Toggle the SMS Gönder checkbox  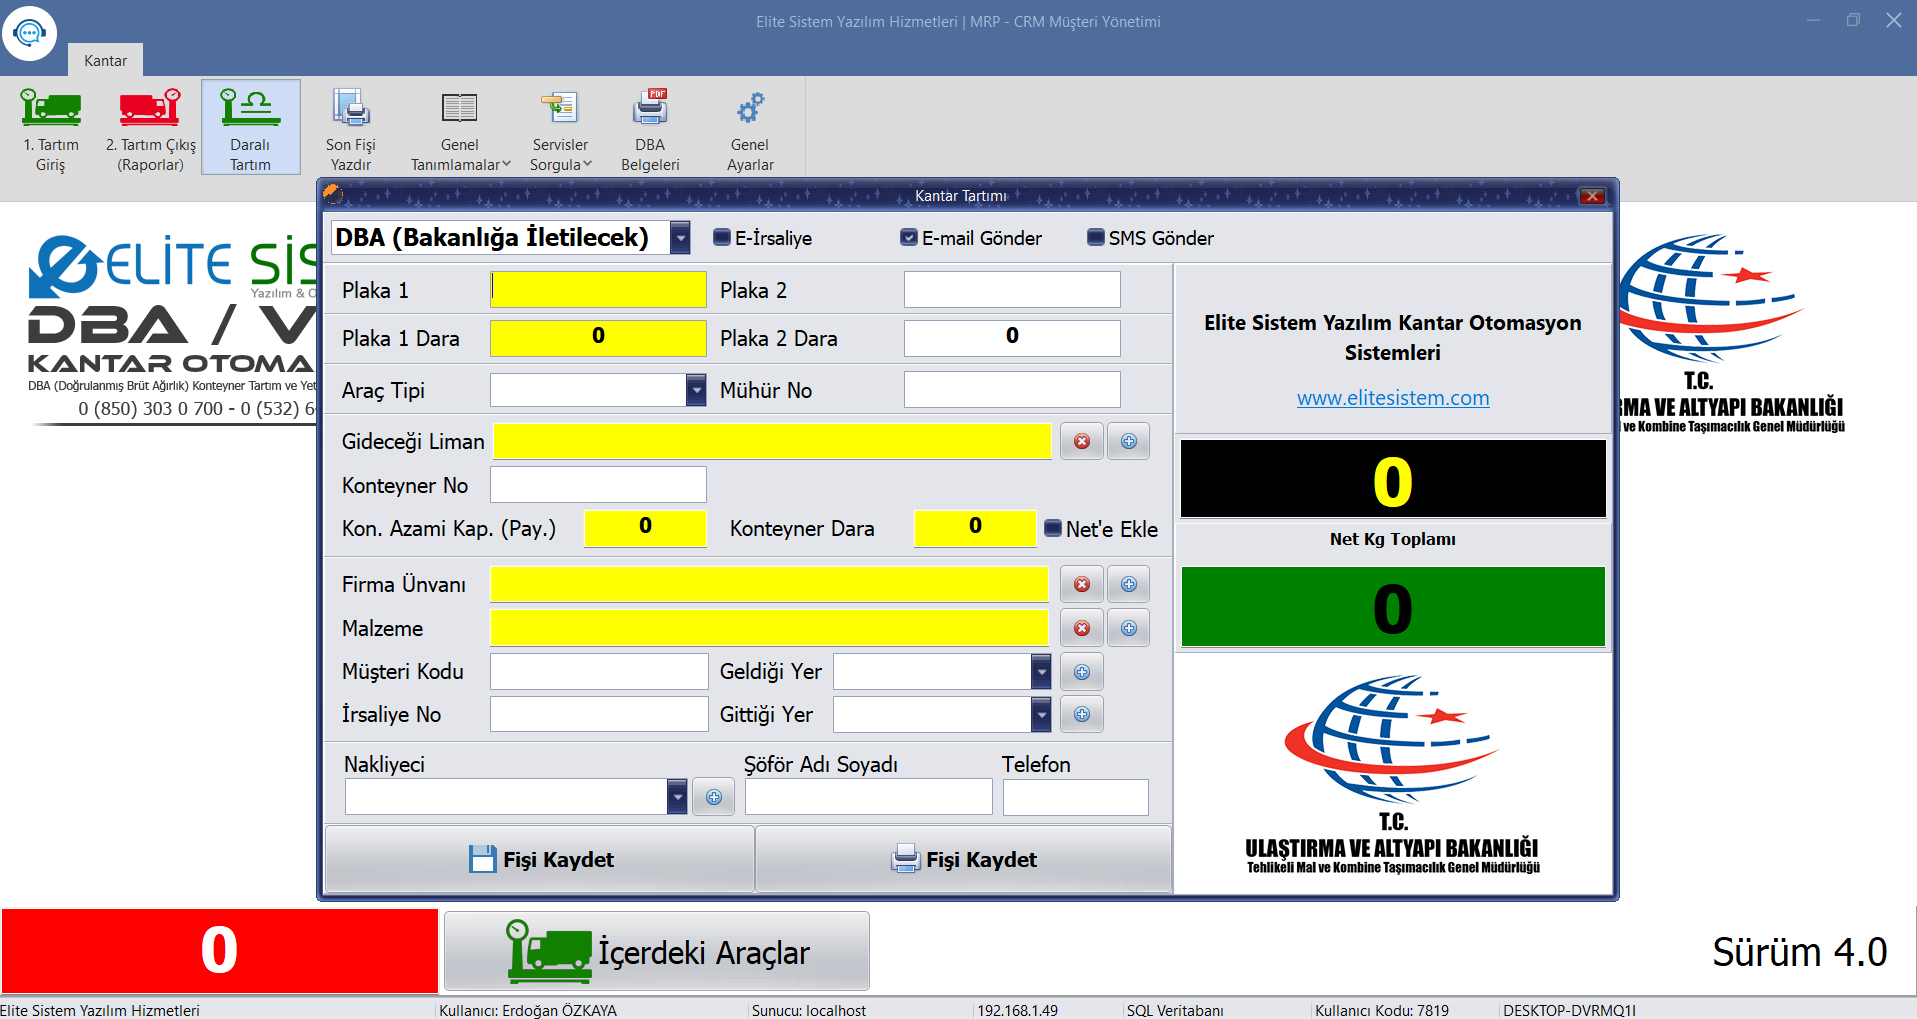click(x=1096, y=238)
